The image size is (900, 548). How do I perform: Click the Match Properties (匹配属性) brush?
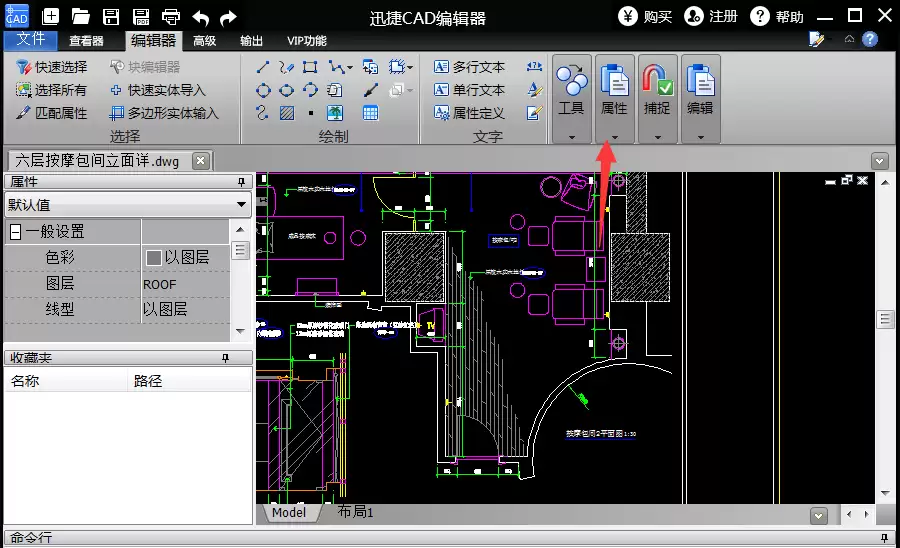point(52,113)
